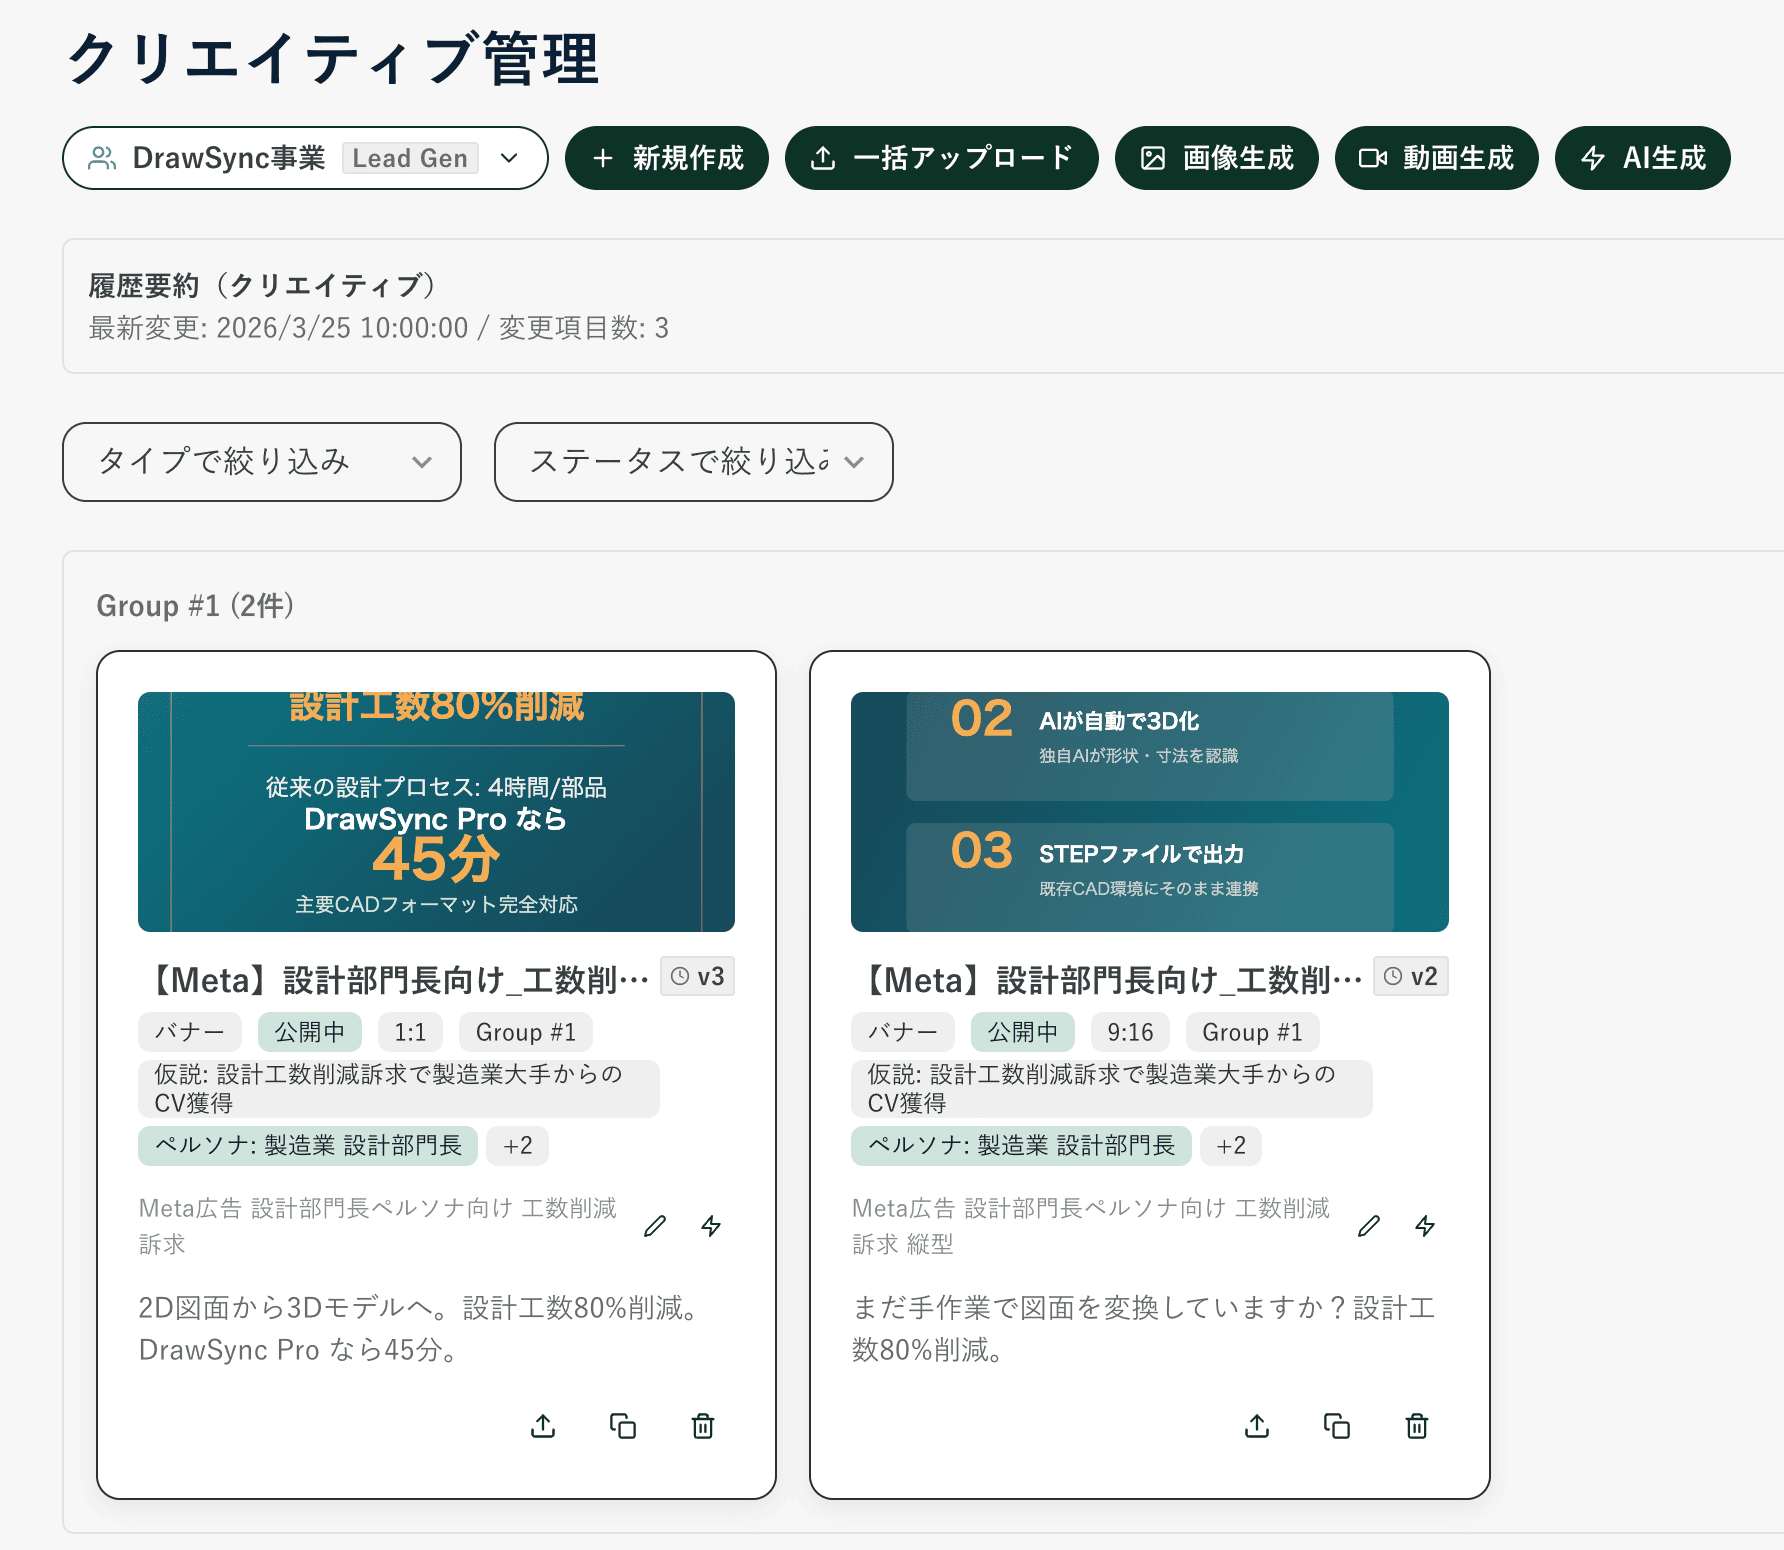Start a bulk upload with 一括アップロード
Screen dimensions: 1784x1550
coord(942,157)
